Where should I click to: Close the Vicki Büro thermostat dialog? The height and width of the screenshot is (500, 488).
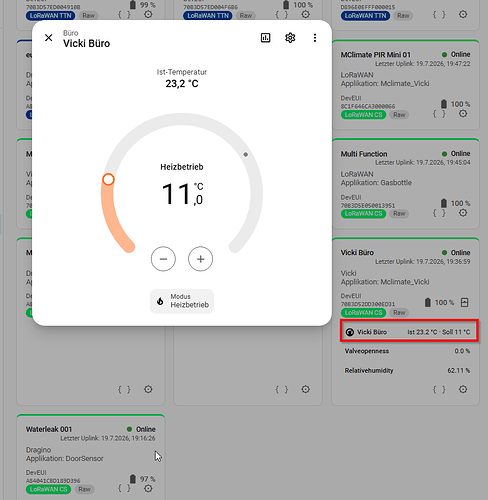coord(49,38)
